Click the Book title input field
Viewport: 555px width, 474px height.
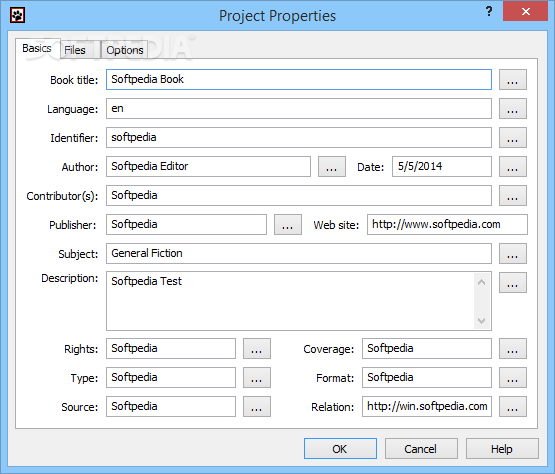tap(299, 79)
